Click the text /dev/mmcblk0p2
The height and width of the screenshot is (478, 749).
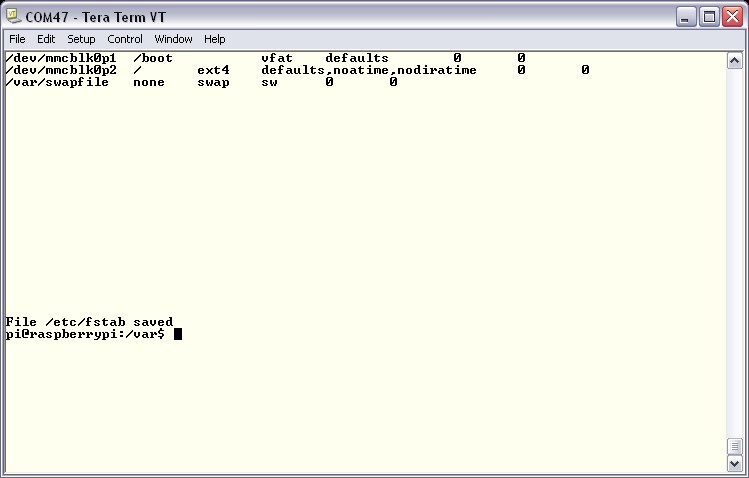pyautogui.click(x=61, y=70)
